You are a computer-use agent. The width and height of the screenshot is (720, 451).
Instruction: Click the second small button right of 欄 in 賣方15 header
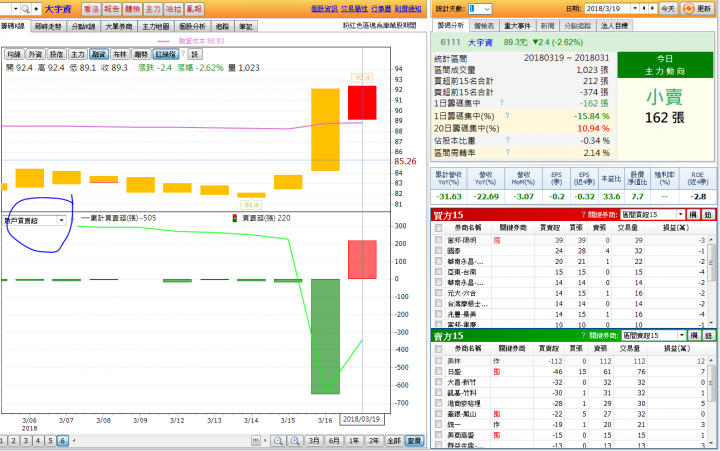[x=709, y=335]
